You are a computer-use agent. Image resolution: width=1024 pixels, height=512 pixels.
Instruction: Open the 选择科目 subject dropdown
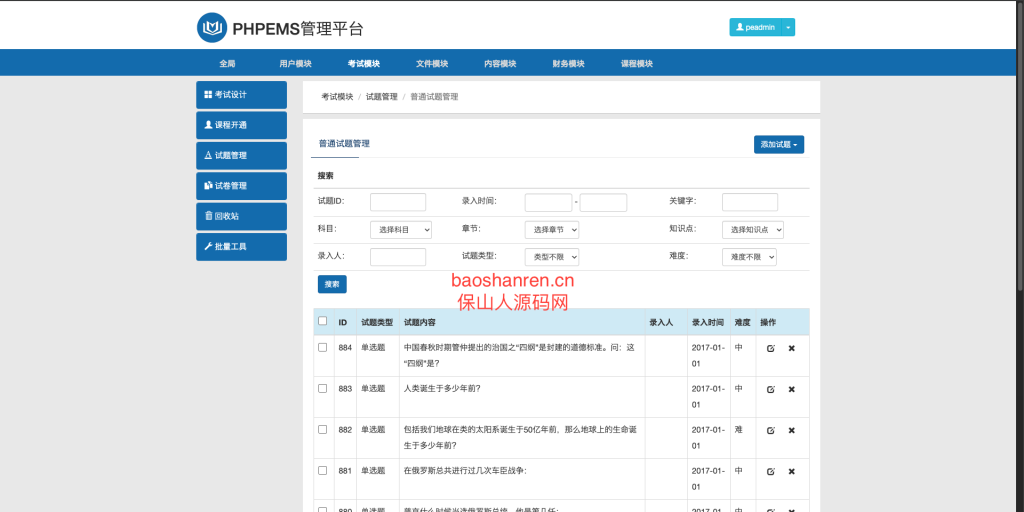[x=401, y=230]
